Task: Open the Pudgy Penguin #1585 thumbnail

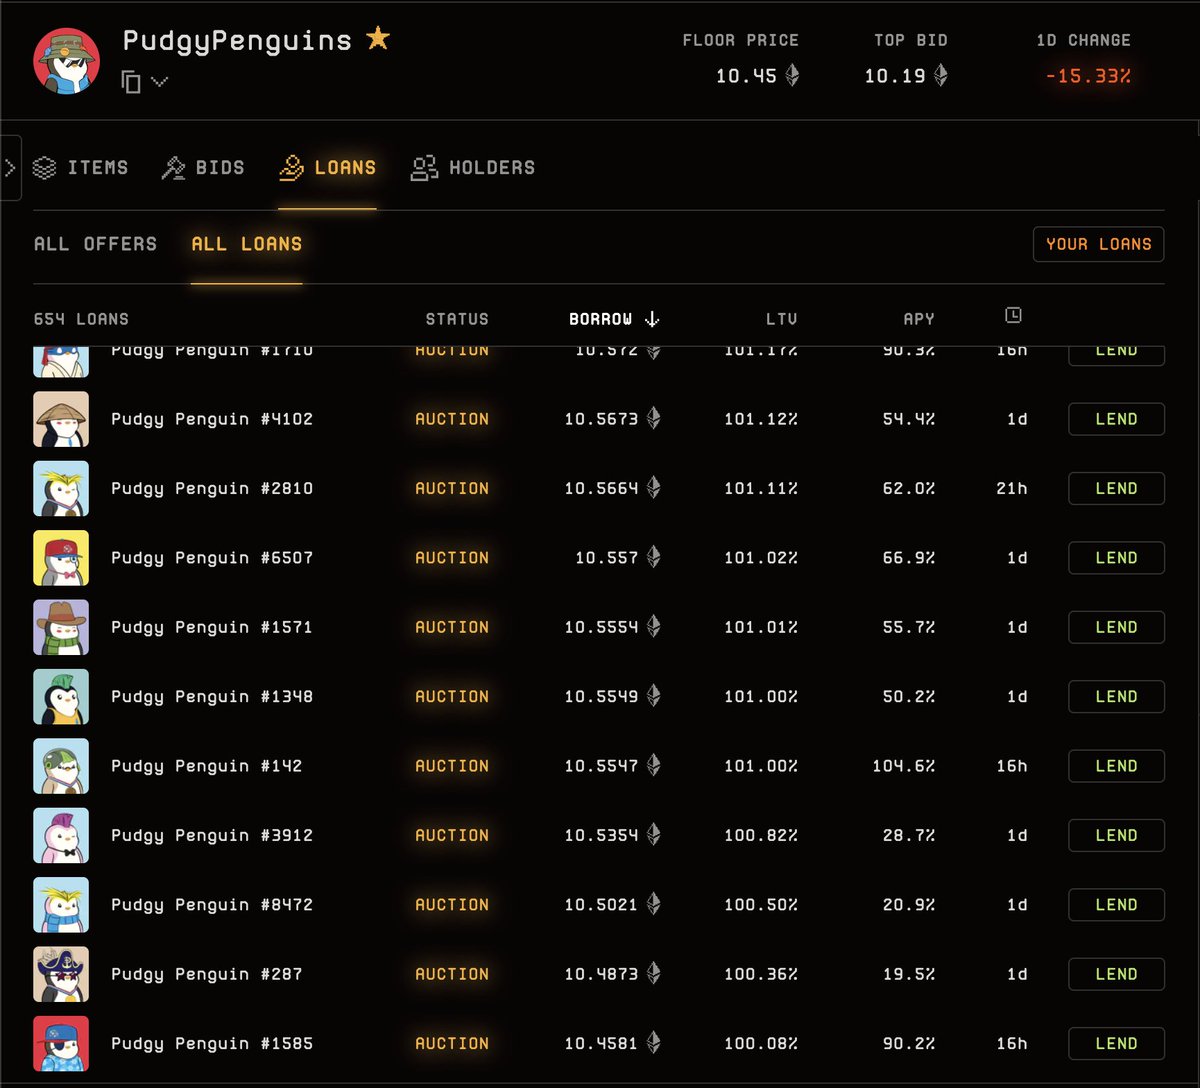Action: [61, 1043]
